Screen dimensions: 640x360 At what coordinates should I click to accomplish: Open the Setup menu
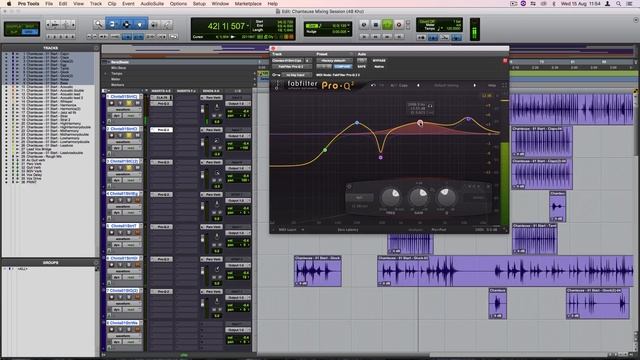(x=199, y=4)
